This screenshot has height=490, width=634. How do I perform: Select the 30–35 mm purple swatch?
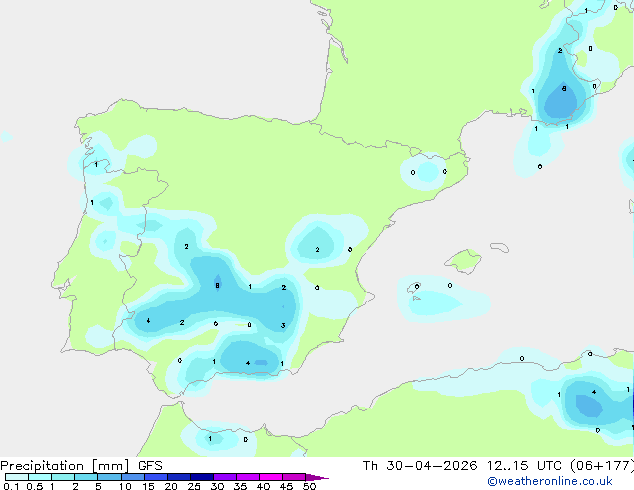(x=224, y=477)
